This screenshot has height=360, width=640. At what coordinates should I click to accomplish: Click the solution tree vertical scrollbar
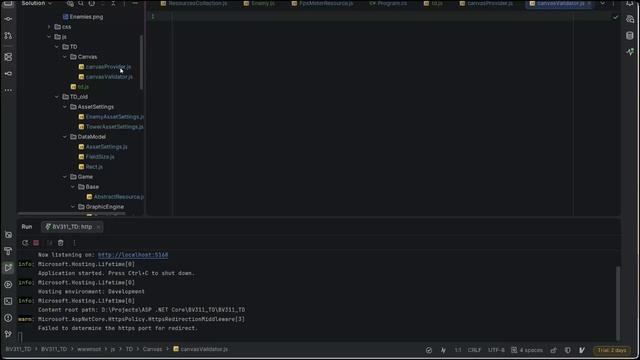pyautogui.click(x=141, y=62)
